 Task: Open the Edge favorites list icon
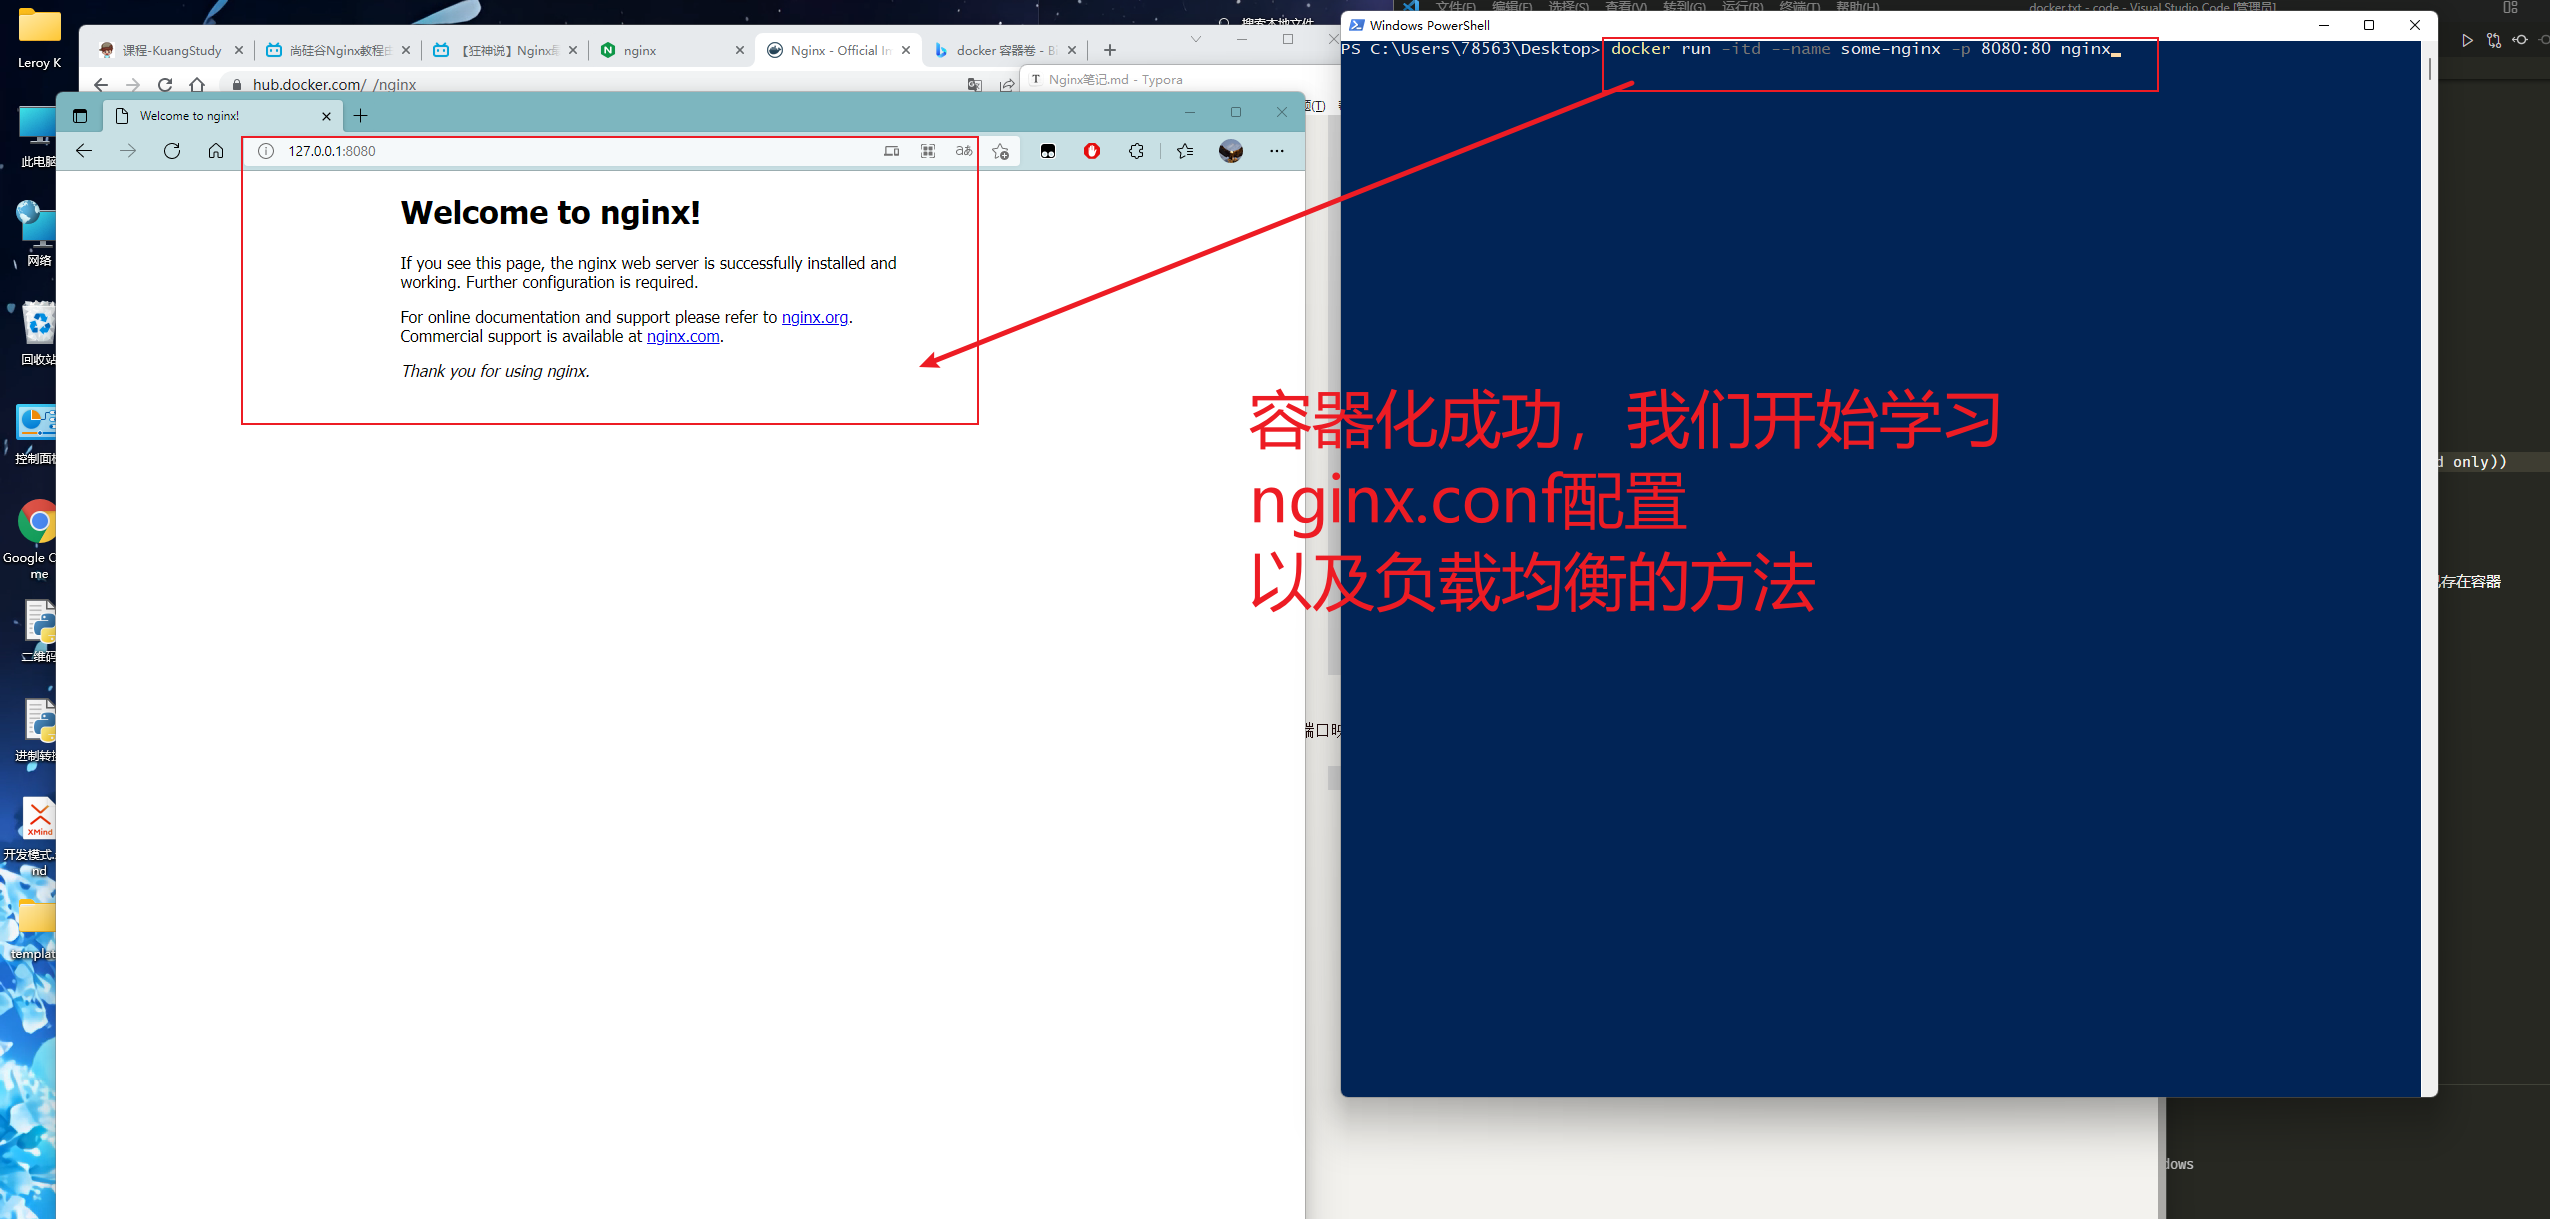pos(1185,151)
